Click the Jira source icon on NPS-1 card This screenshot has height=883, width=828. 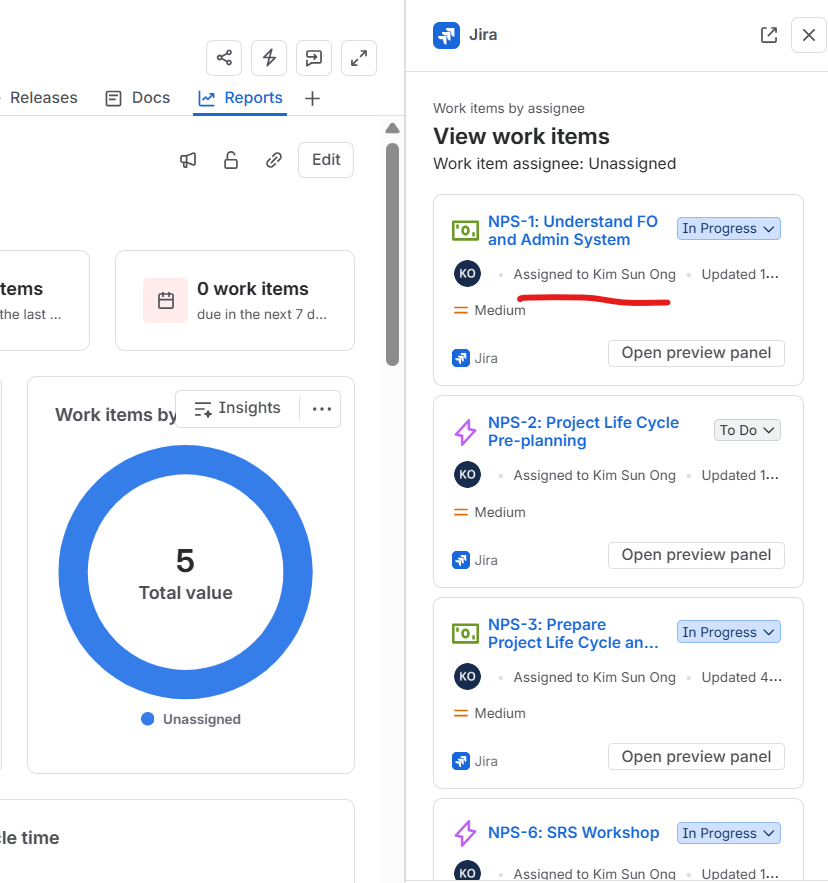[x=461, y=358]
